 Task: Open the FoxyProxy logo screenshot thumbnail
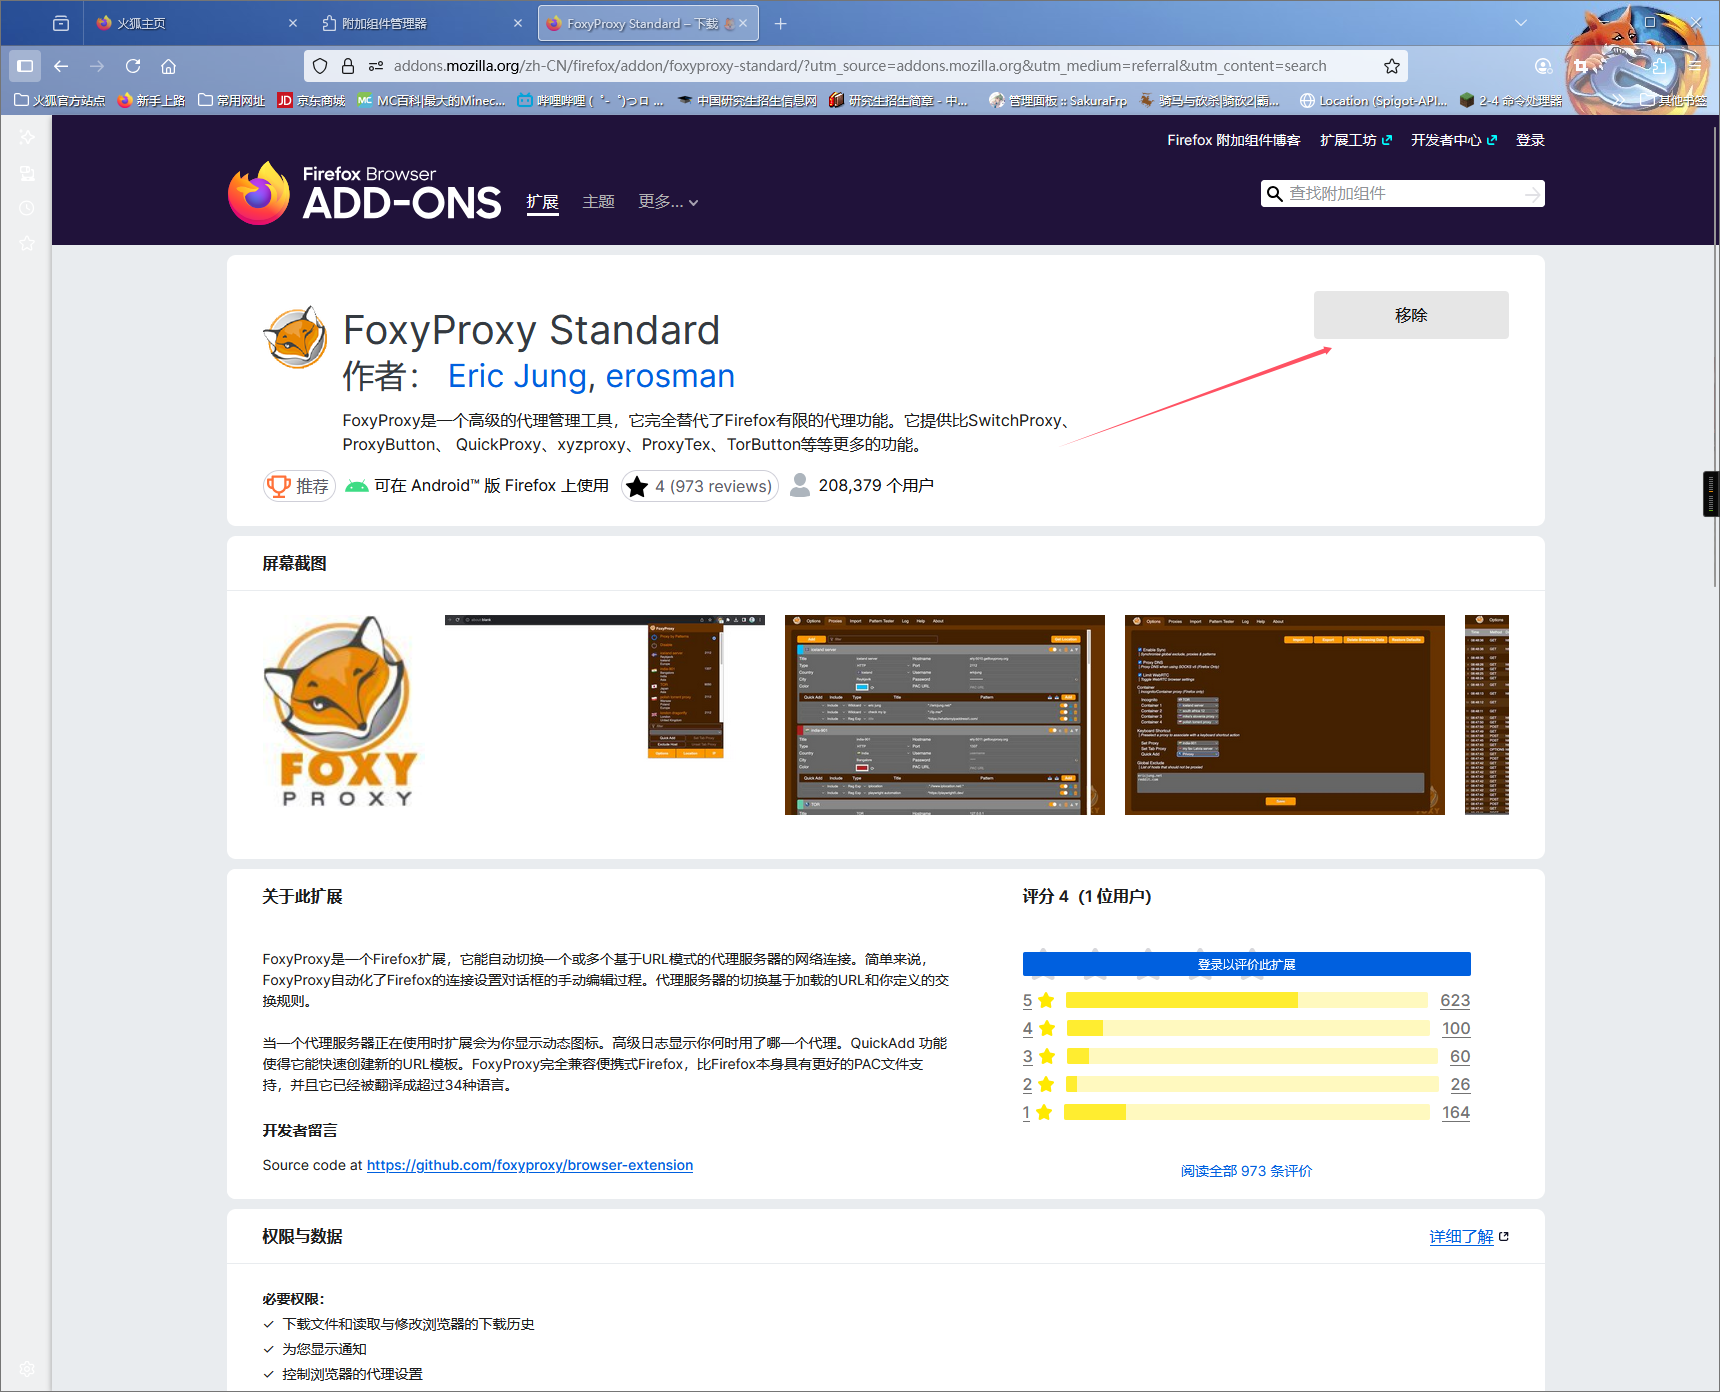(x=340, y=714)
